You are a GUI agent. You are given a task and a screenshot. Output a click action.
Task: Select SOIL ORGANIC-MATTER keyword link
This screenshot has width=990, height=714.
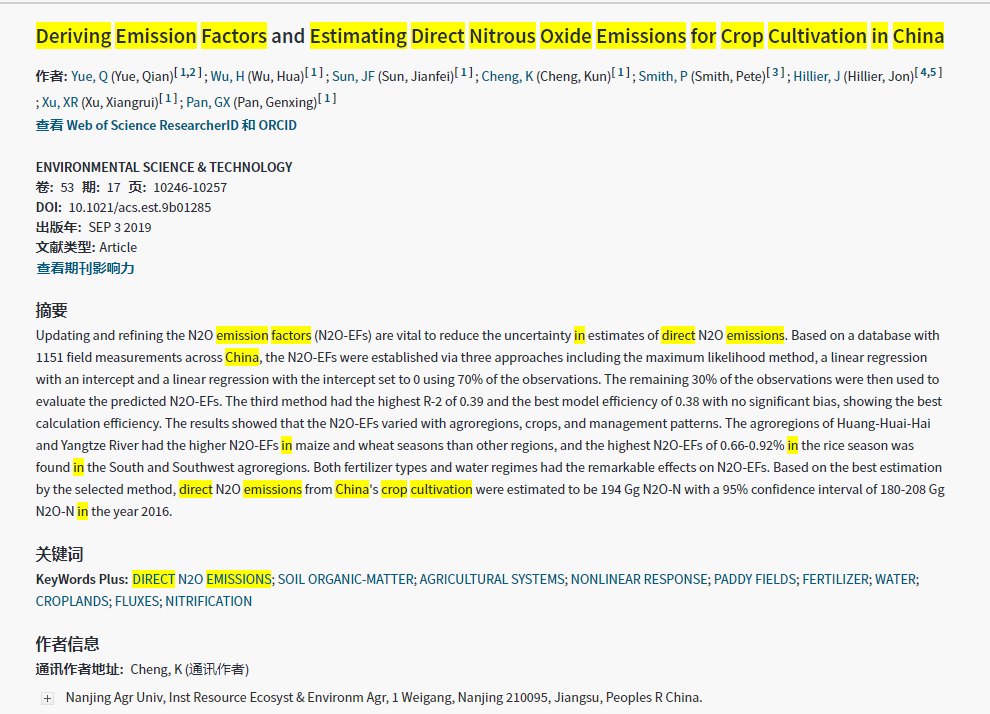click(x=345, y=579)
